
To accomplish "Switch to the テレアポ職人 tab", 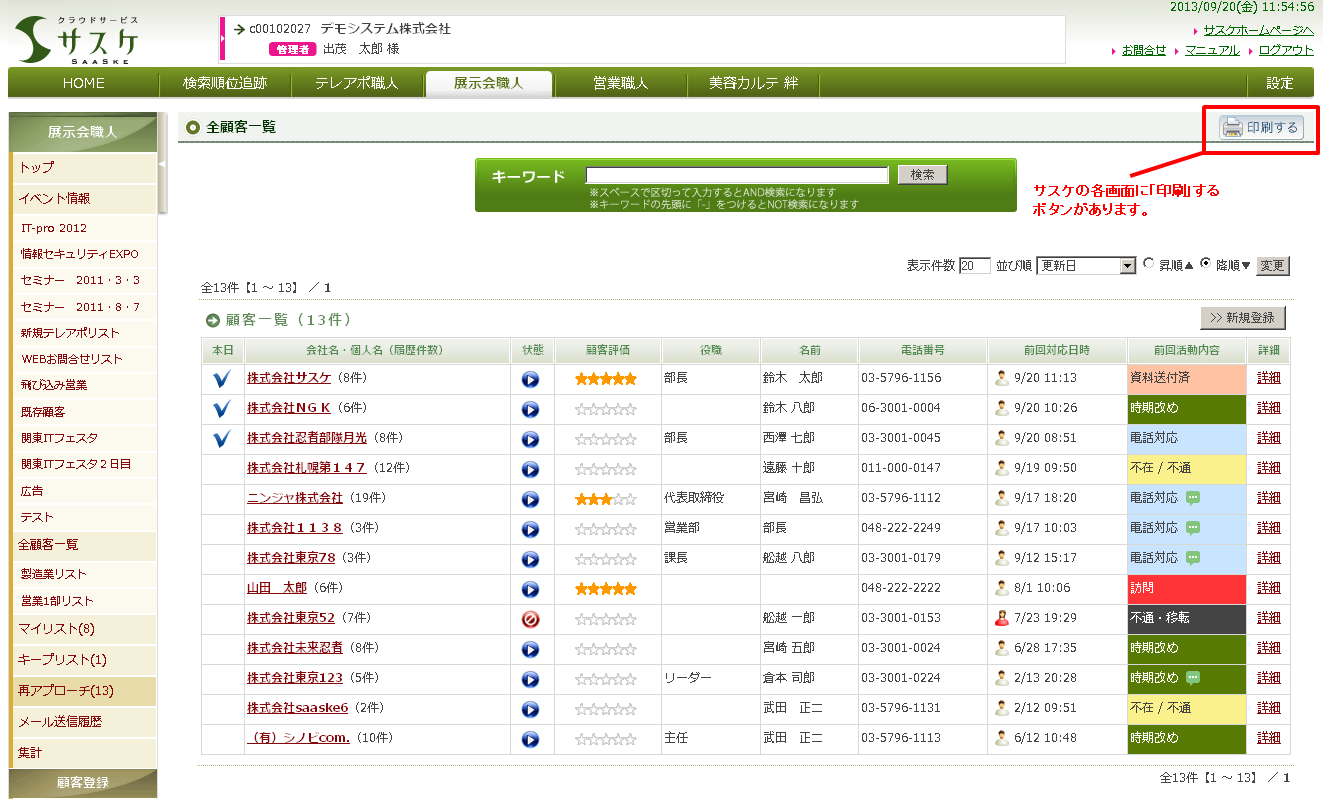I will [356, 83].
